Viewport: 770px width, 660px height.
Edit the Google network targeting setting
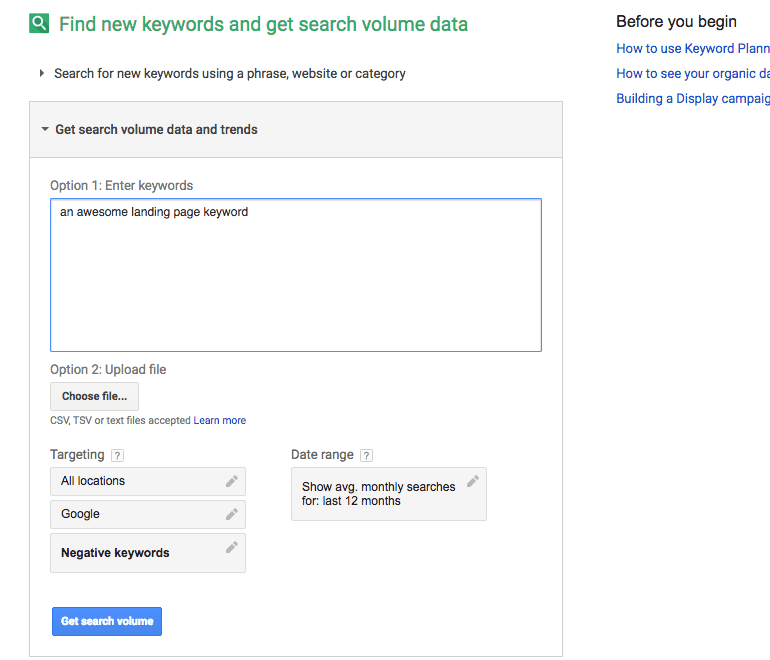point(140,514)
